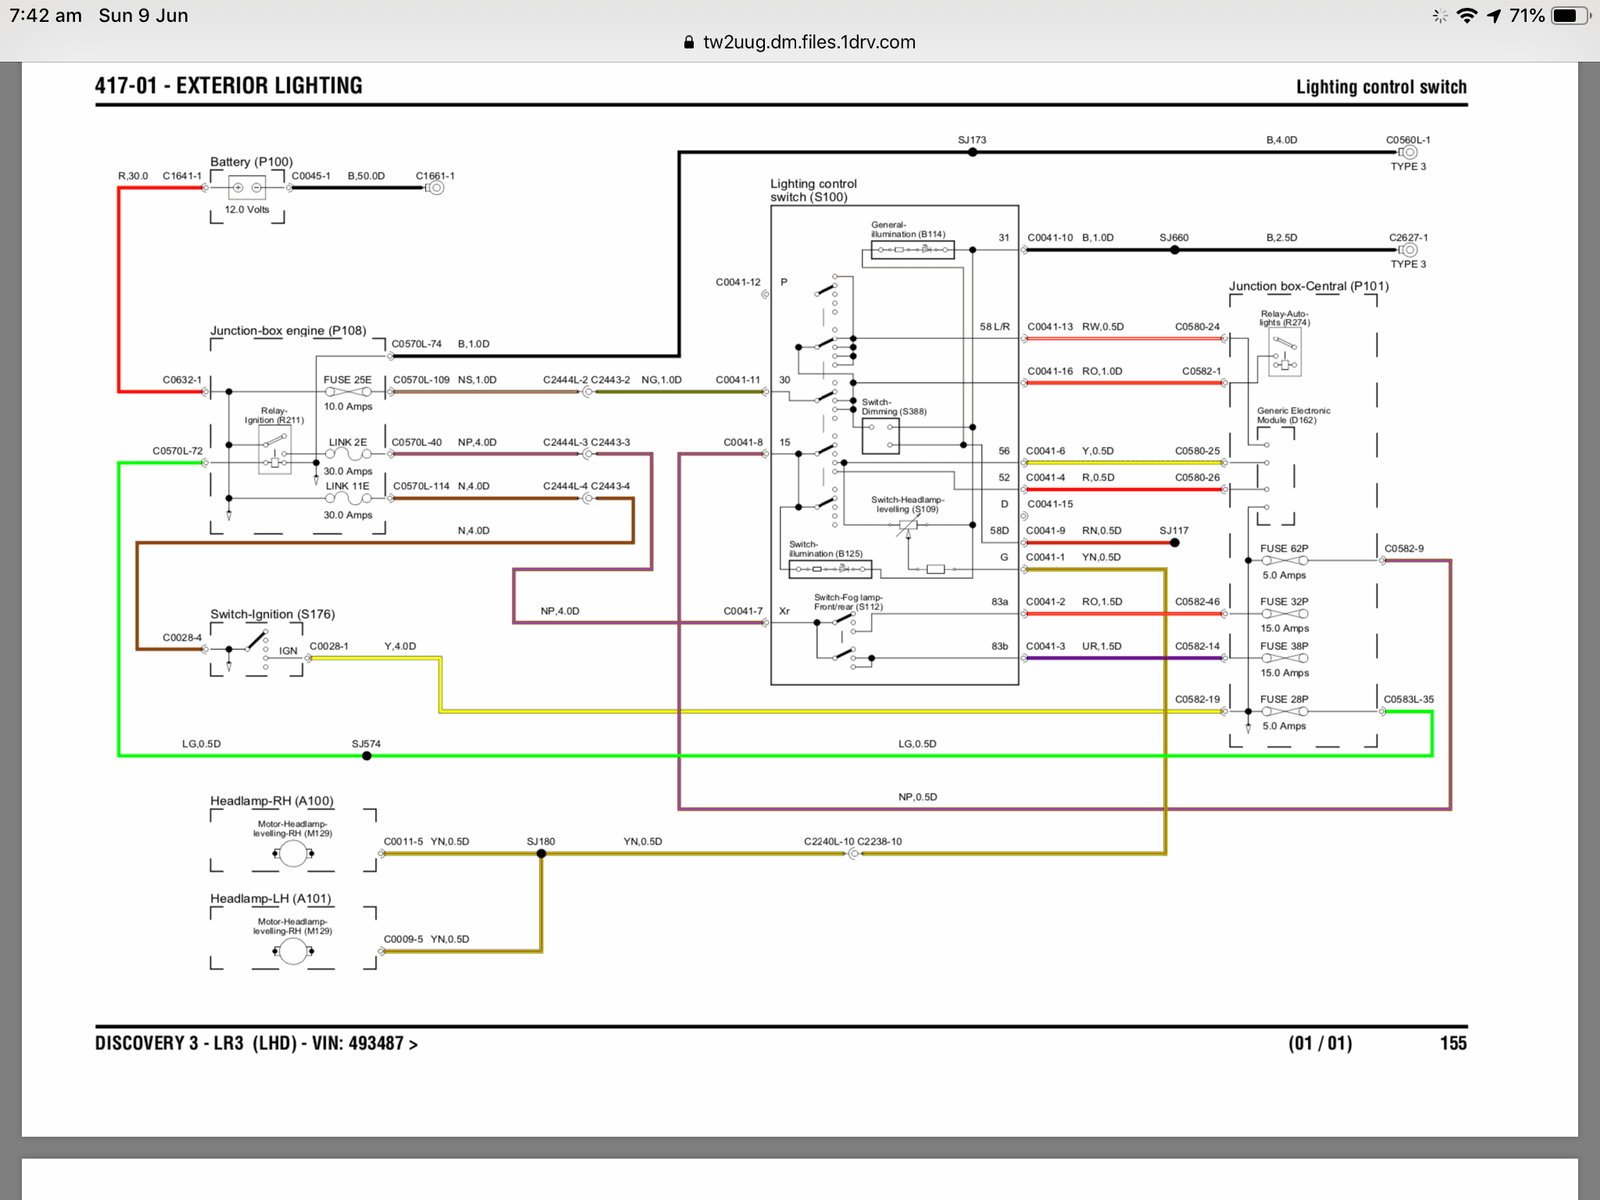Tap the C0560L-1 ground terminal symbol
Image resolution: width=1600 pixels, height=1200 pixels.
pos(1408,152)
